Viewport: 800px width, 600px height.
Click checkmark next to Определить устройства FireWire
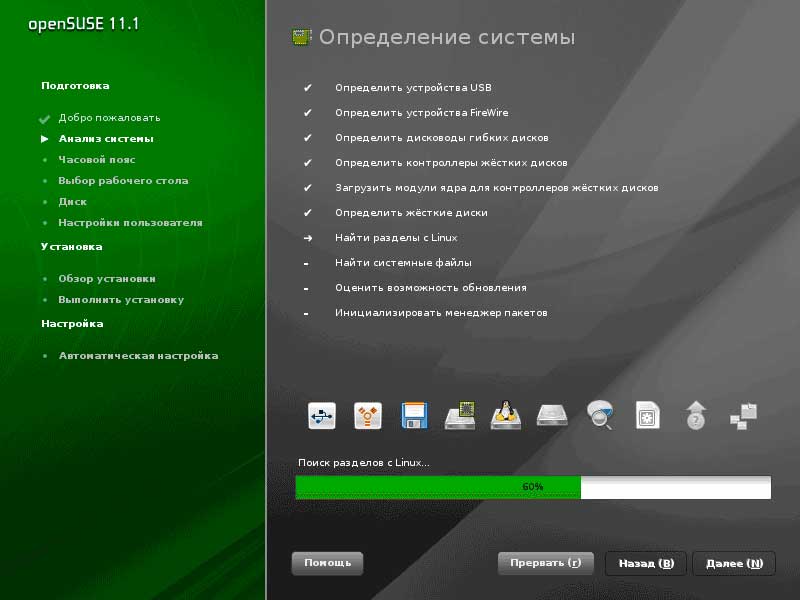point(307,113)
